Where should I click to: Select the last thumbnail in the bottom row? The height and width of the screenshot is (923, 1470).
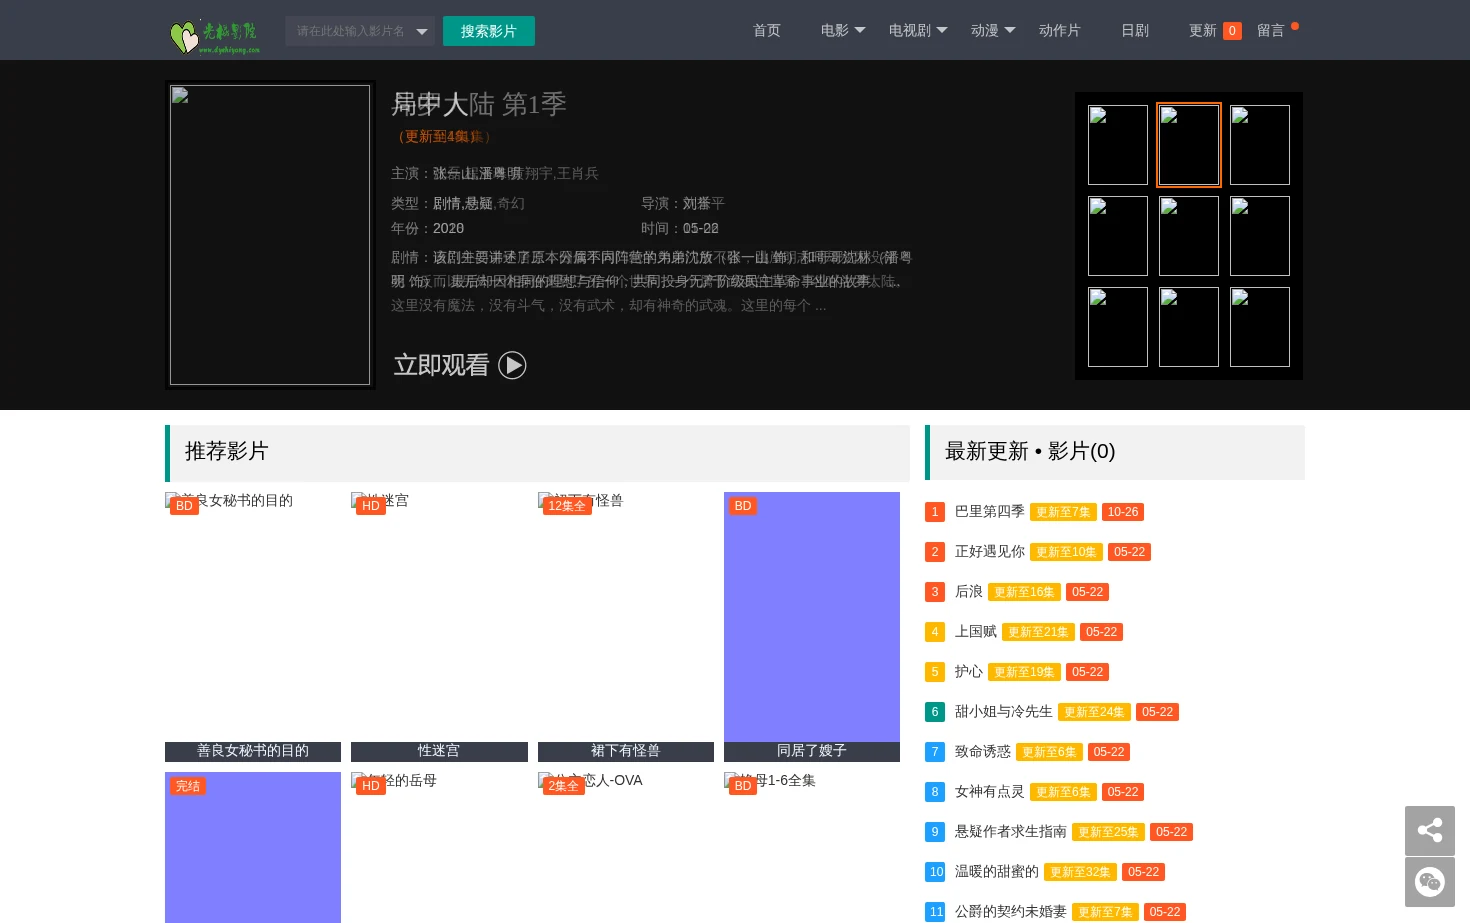click(1260, 327)
